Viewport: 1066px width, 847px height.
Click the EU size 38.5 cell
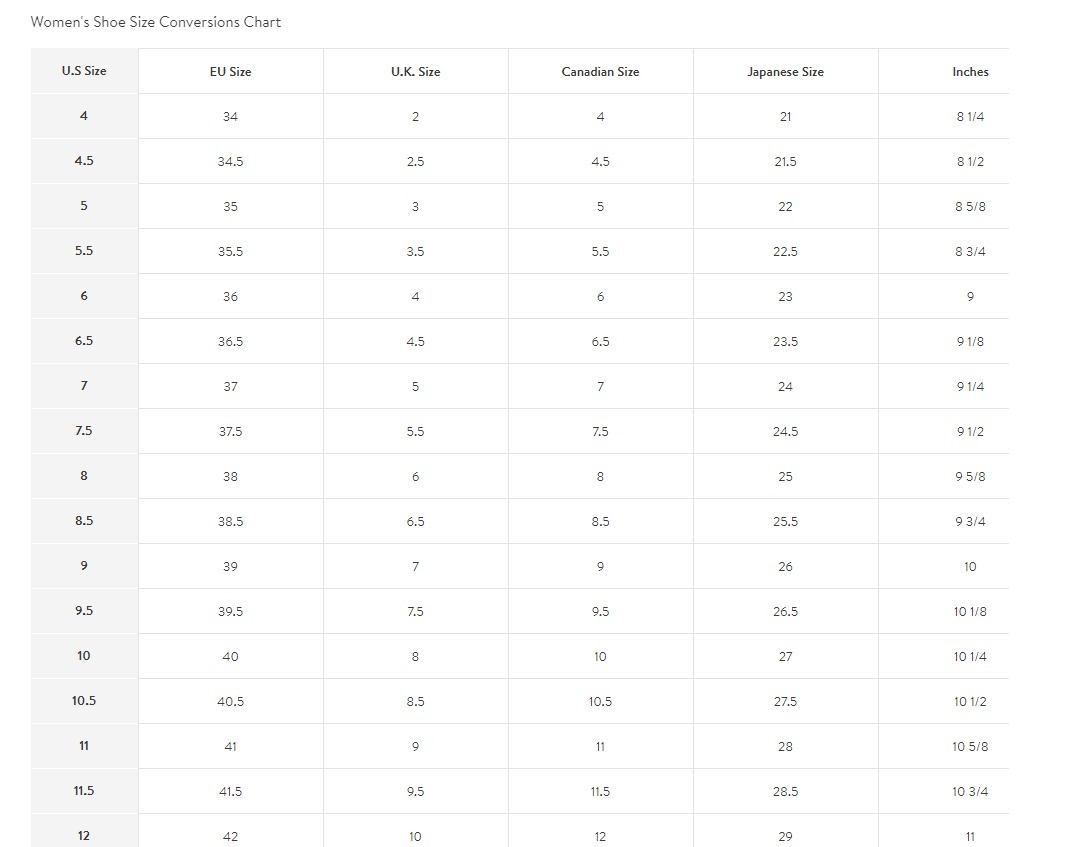[x=230, y=522]
